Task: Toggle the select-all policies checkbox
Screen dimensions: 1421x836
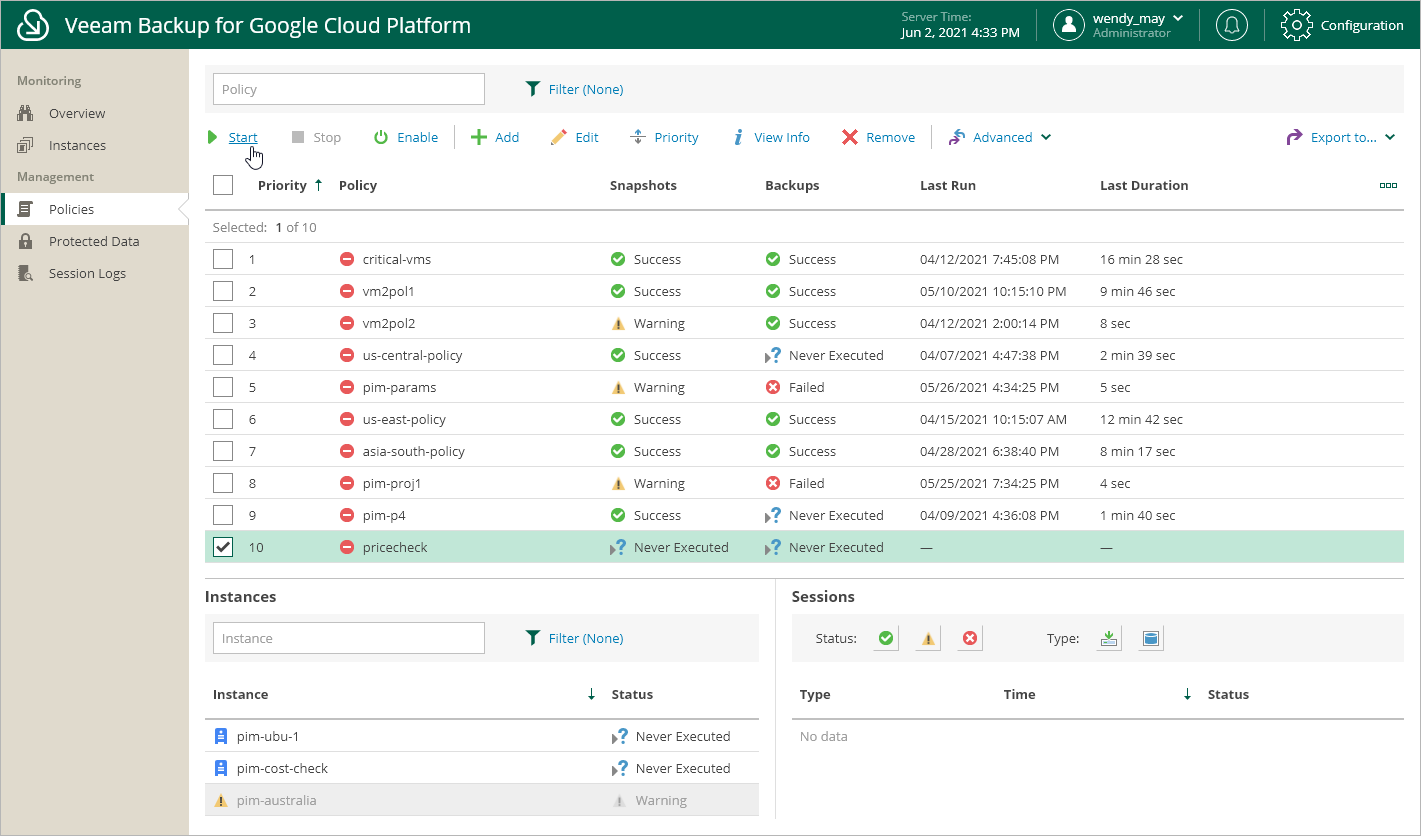Action: [x=223, y=185]
